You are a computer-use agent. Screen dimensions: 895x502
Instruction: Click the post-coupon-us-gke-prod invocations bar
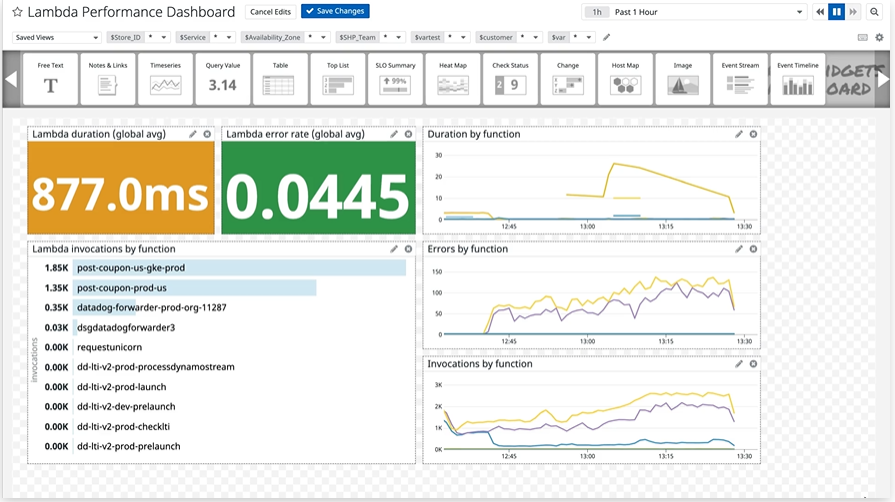[240, 268]
